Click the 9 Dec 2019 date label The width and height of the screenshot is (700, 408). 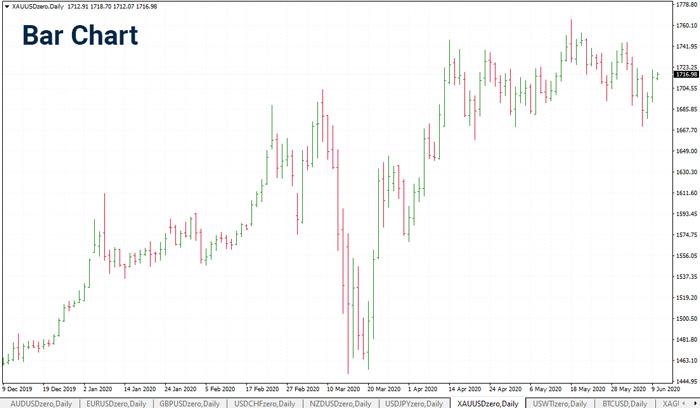click(18, 387)
